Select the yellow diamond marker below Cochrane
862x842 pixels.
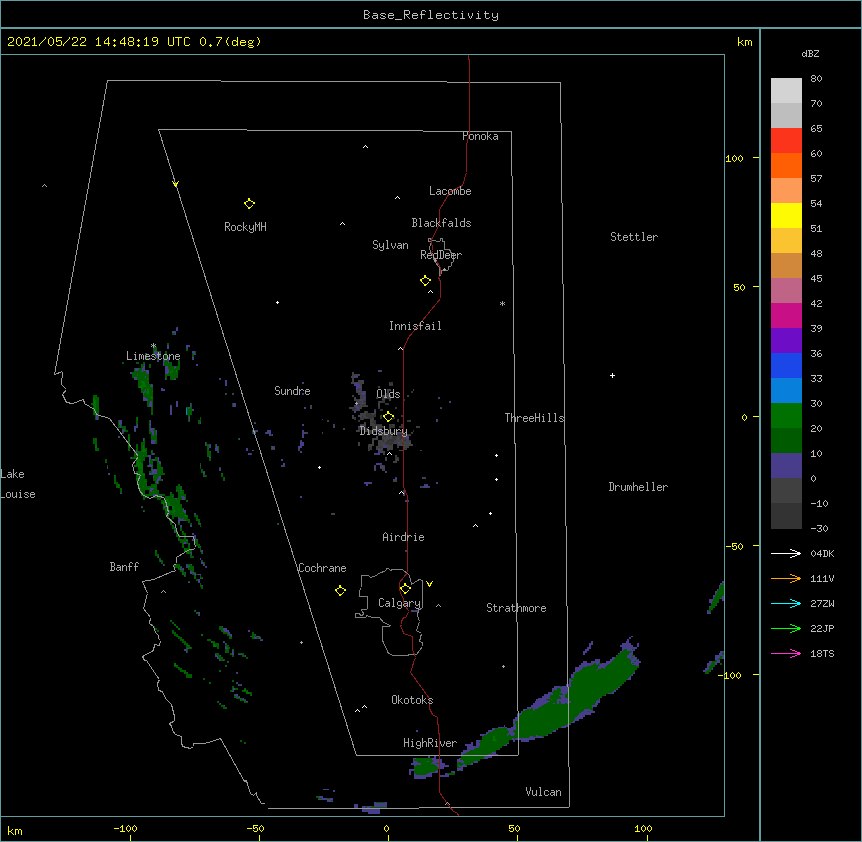point(340,590)
